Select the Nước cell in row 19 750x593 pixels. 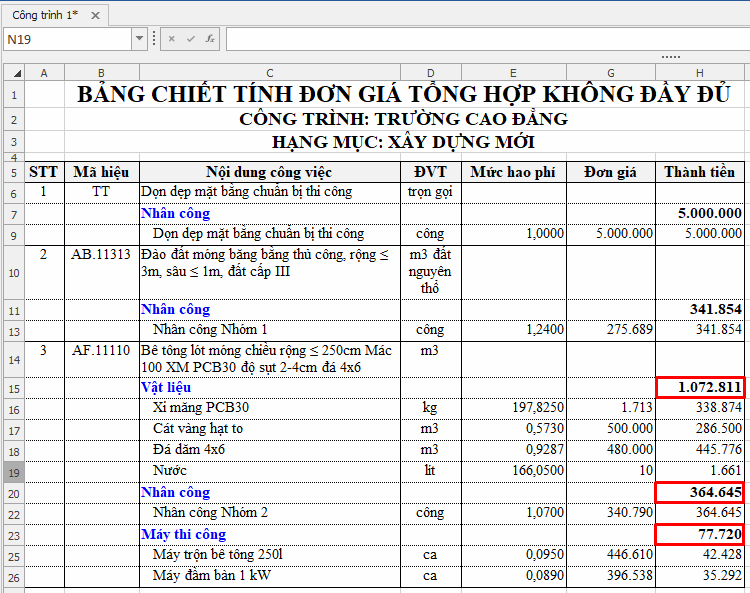coord(270,472)
